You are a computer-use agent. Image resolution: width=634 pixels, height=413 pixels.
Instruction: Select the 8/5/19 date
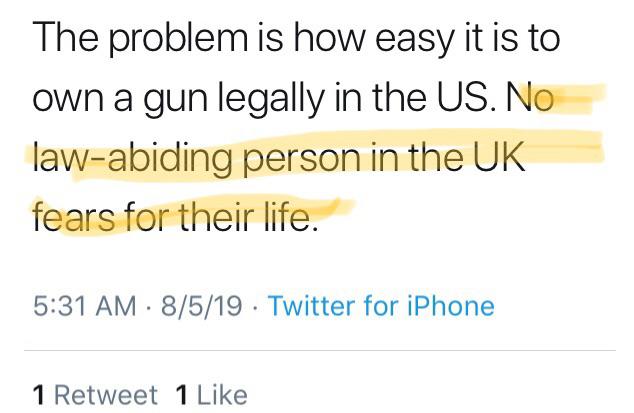202,305
